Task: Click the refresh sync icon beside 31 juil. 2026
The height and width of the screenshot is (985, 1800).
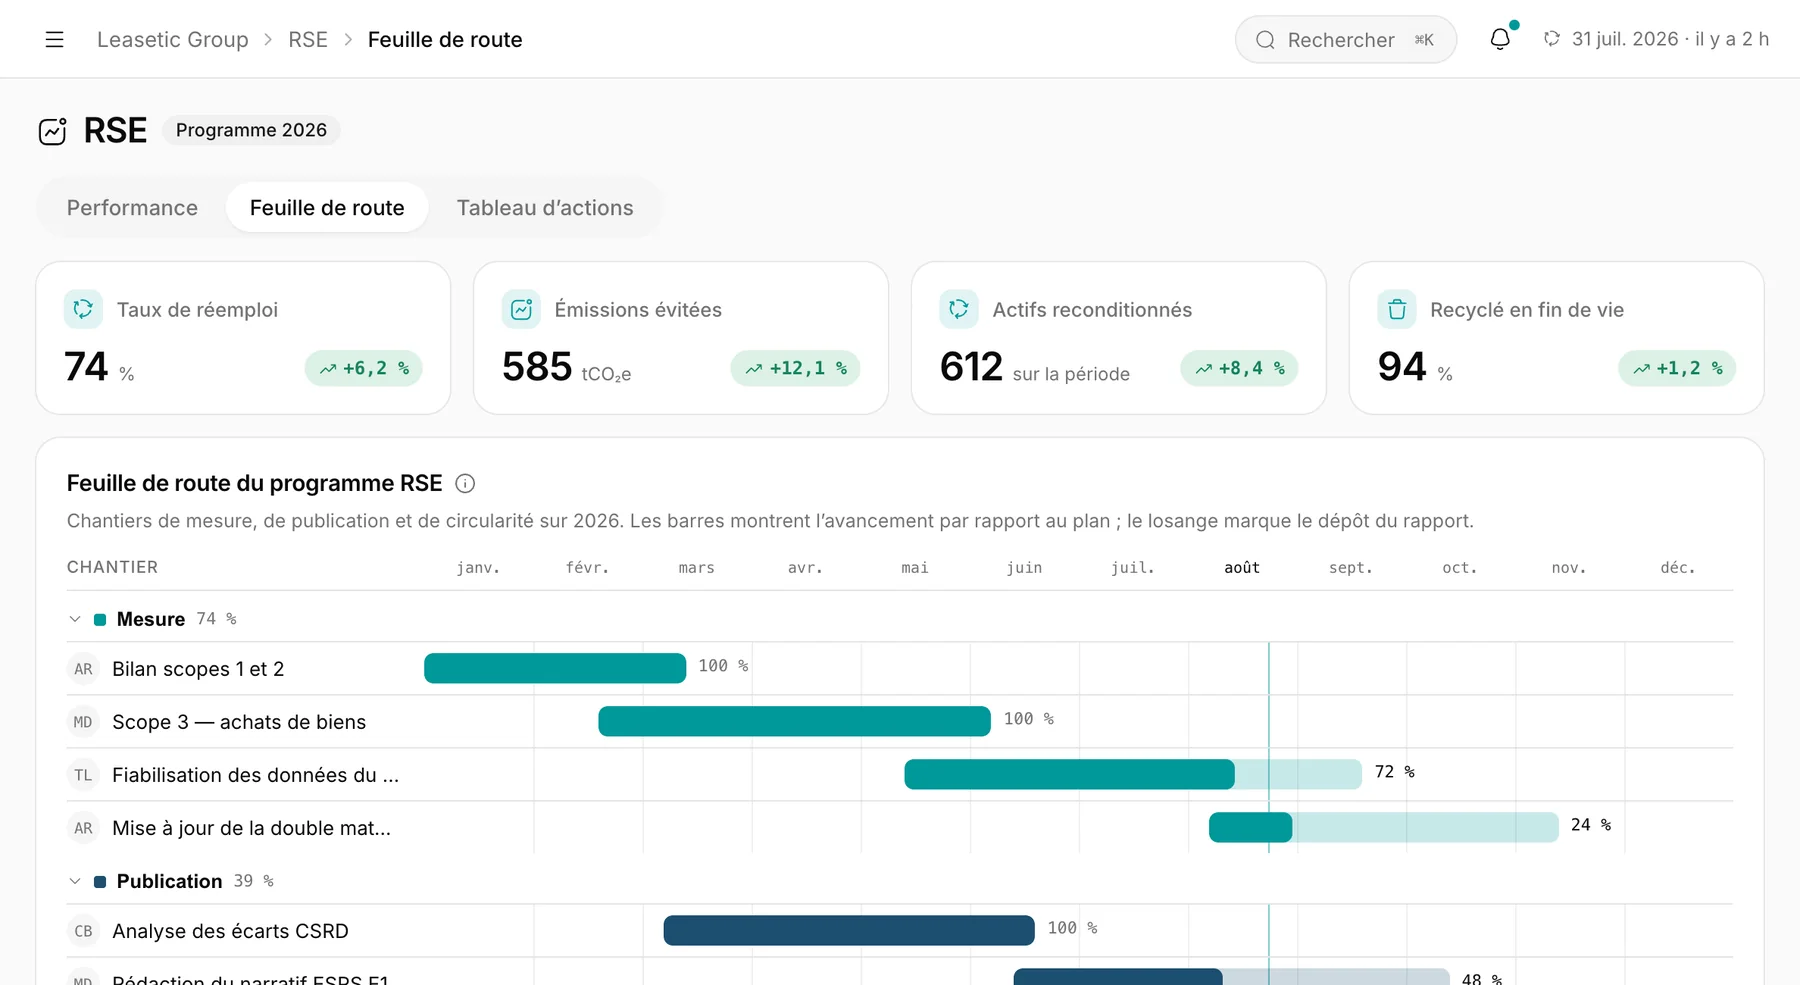Action: tap(1551, 39)
